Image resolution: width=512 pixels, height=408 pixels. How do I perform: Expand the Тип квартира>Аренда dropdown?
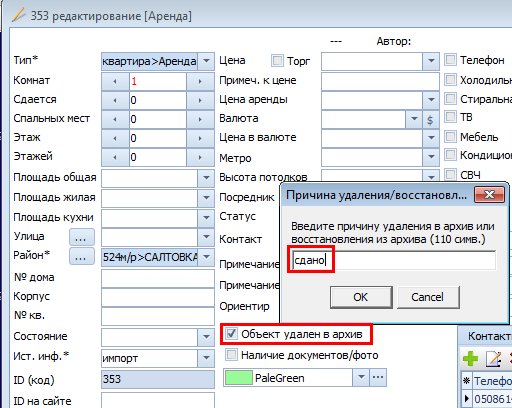click(206, 61)
